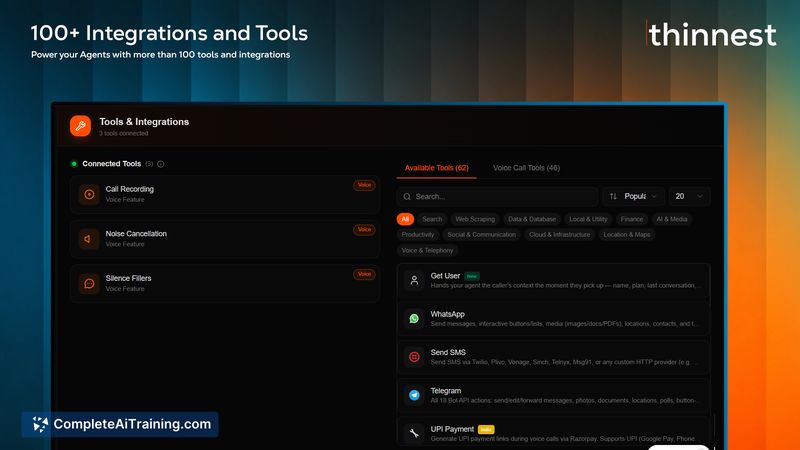The width and height of the screenshot is (800, 450).
Task: Open the WhatsApp tool title
Action: pyautogui.click(x=447, y=314)
